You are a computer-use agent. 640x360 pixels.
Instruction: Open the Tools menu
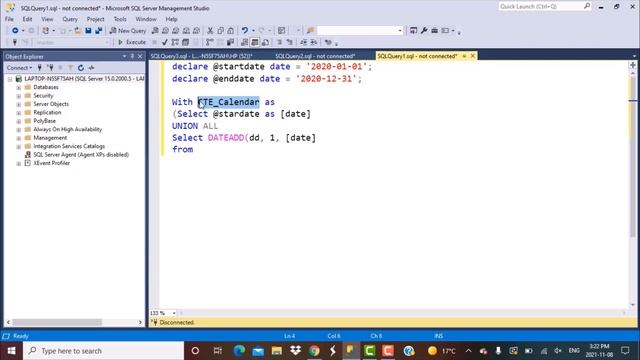[120, 19]
